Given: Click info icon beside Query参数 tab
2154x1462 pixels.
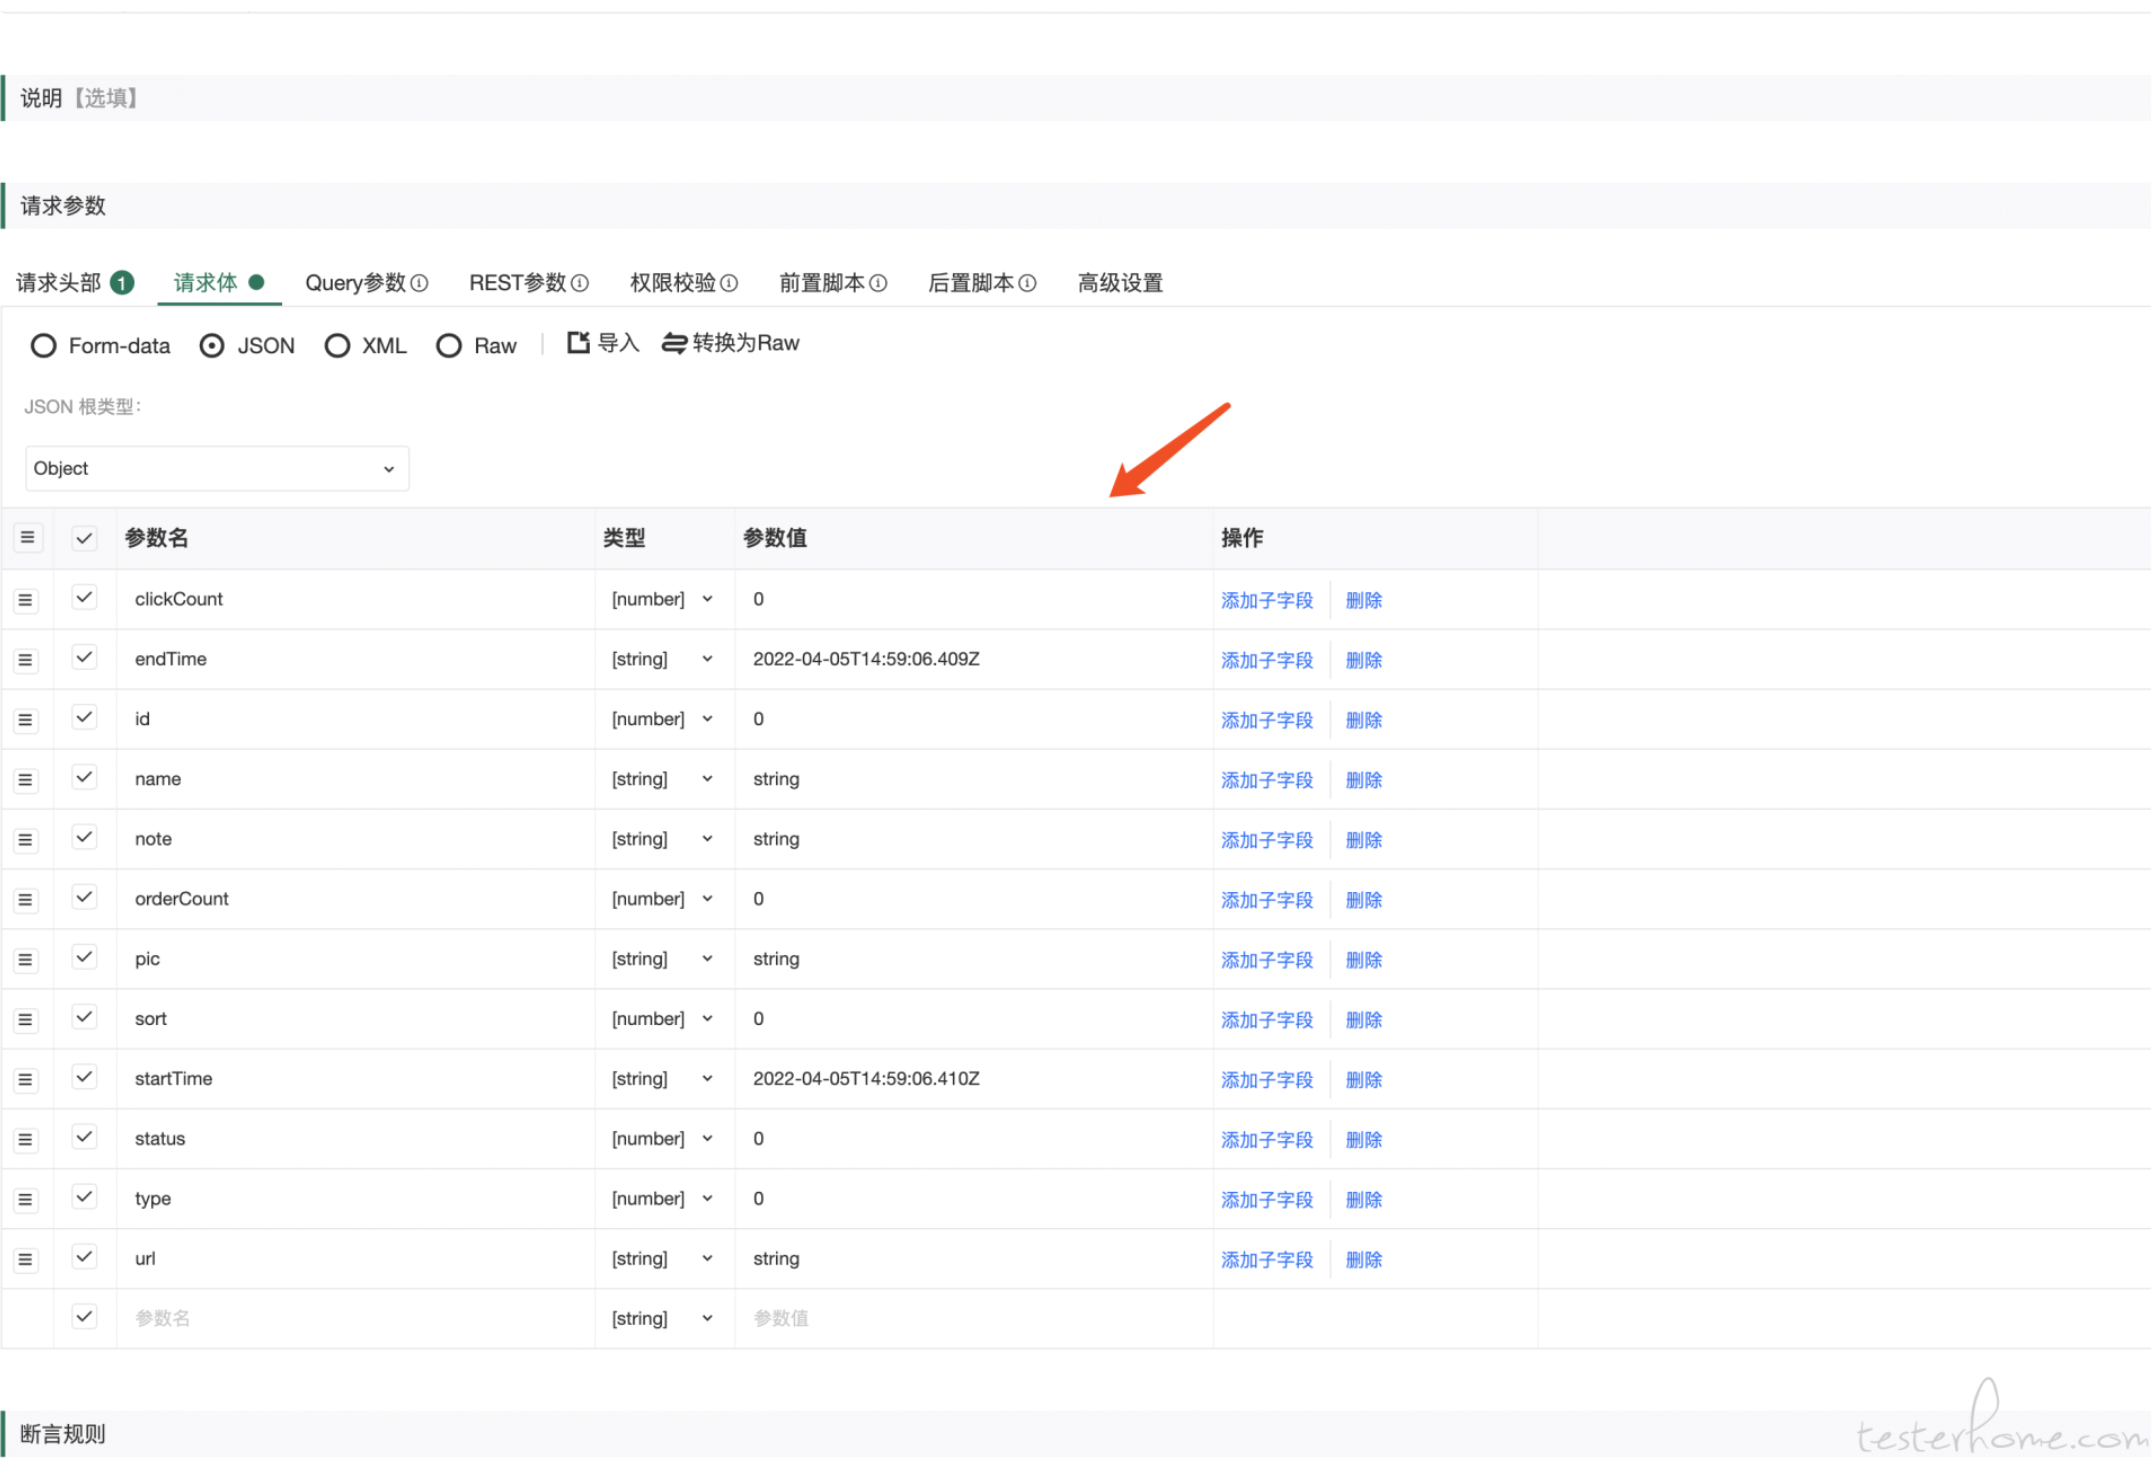Looking at the screenshot, I should click(x=420, y=284).
